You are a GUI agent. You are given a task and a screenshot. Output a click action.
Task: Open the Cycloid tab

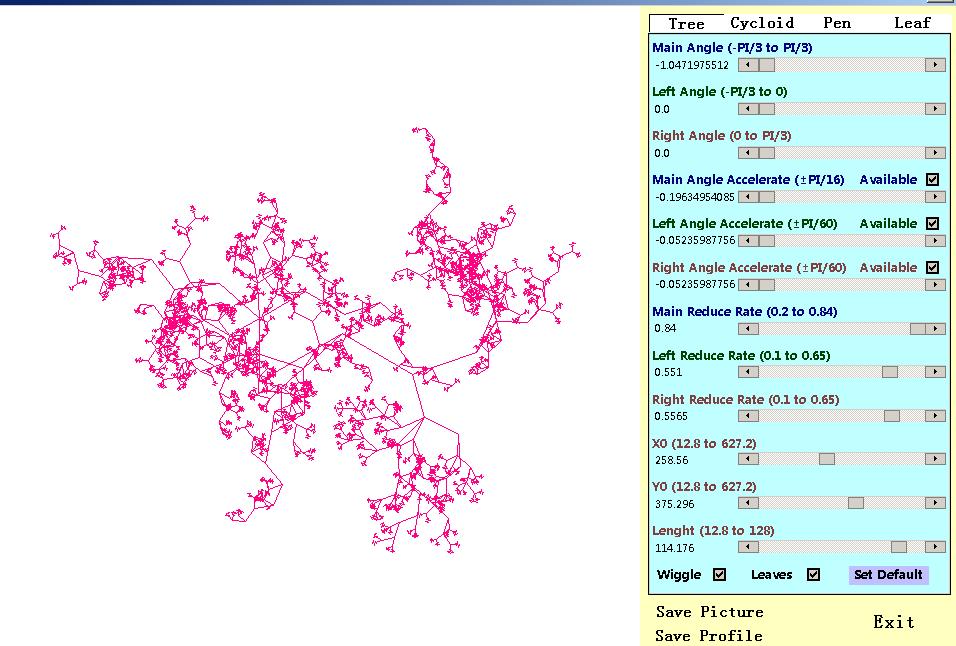point(762,23)
